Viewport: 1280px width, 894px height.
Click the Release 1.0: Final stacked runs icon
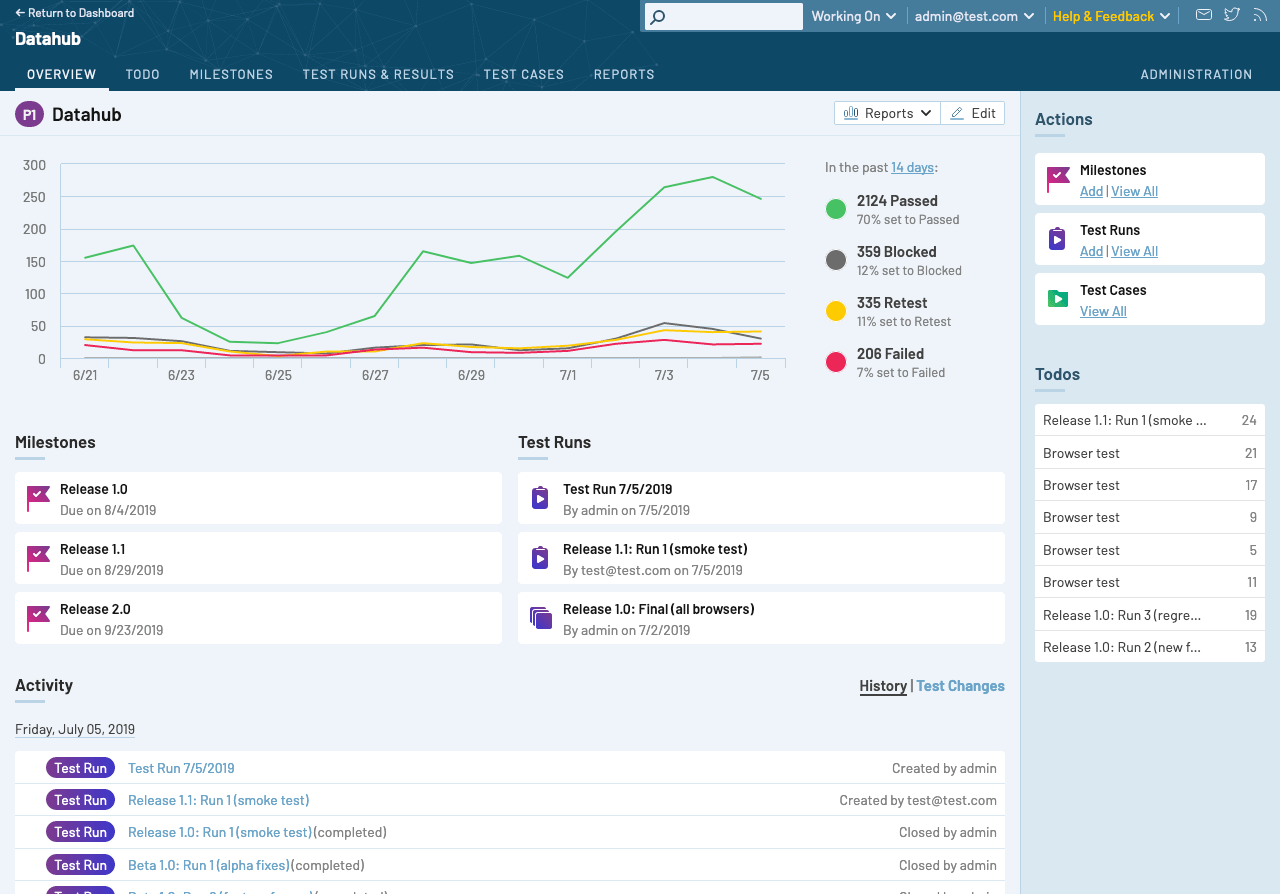[540, 618]
